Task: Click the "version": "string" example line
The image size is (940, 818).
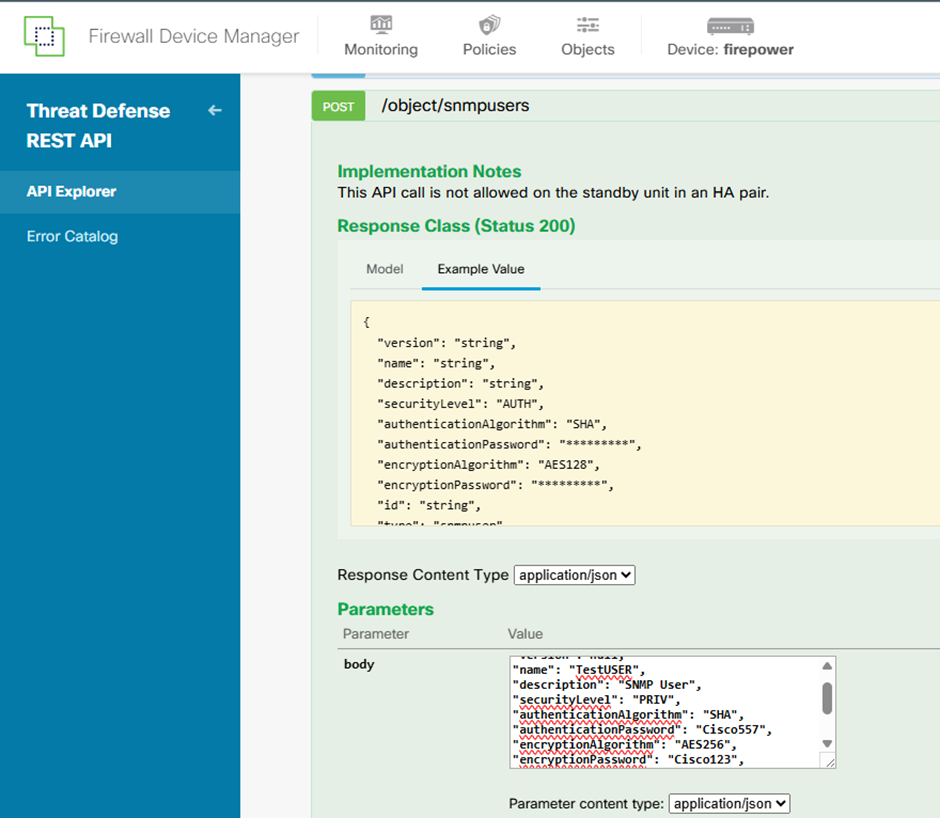Action: pos(447,343)
